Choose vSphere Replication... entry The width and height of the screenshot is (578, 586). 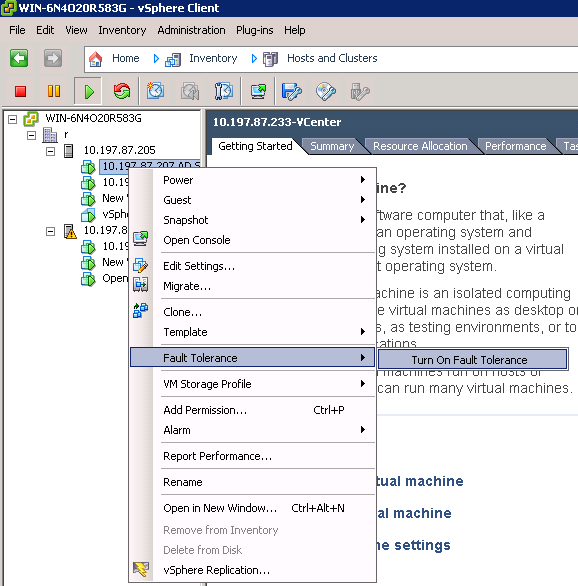253,570
